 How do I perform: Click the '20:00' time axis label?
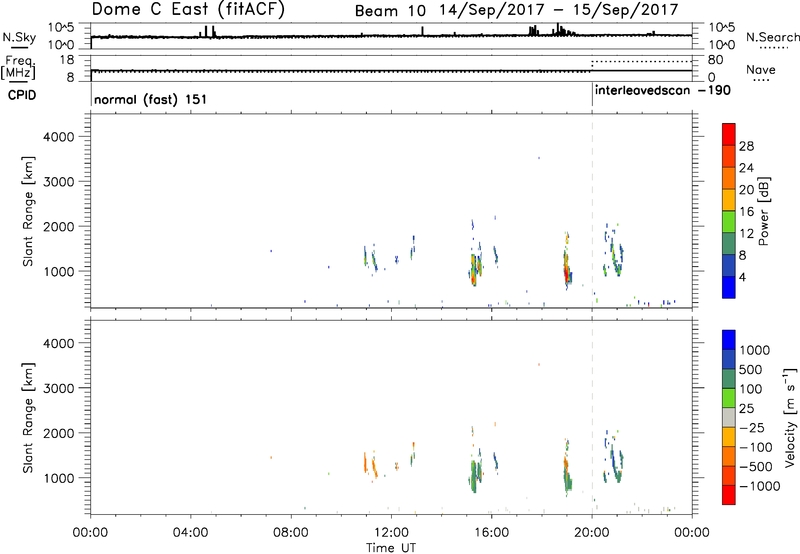(x=592, y=533)
